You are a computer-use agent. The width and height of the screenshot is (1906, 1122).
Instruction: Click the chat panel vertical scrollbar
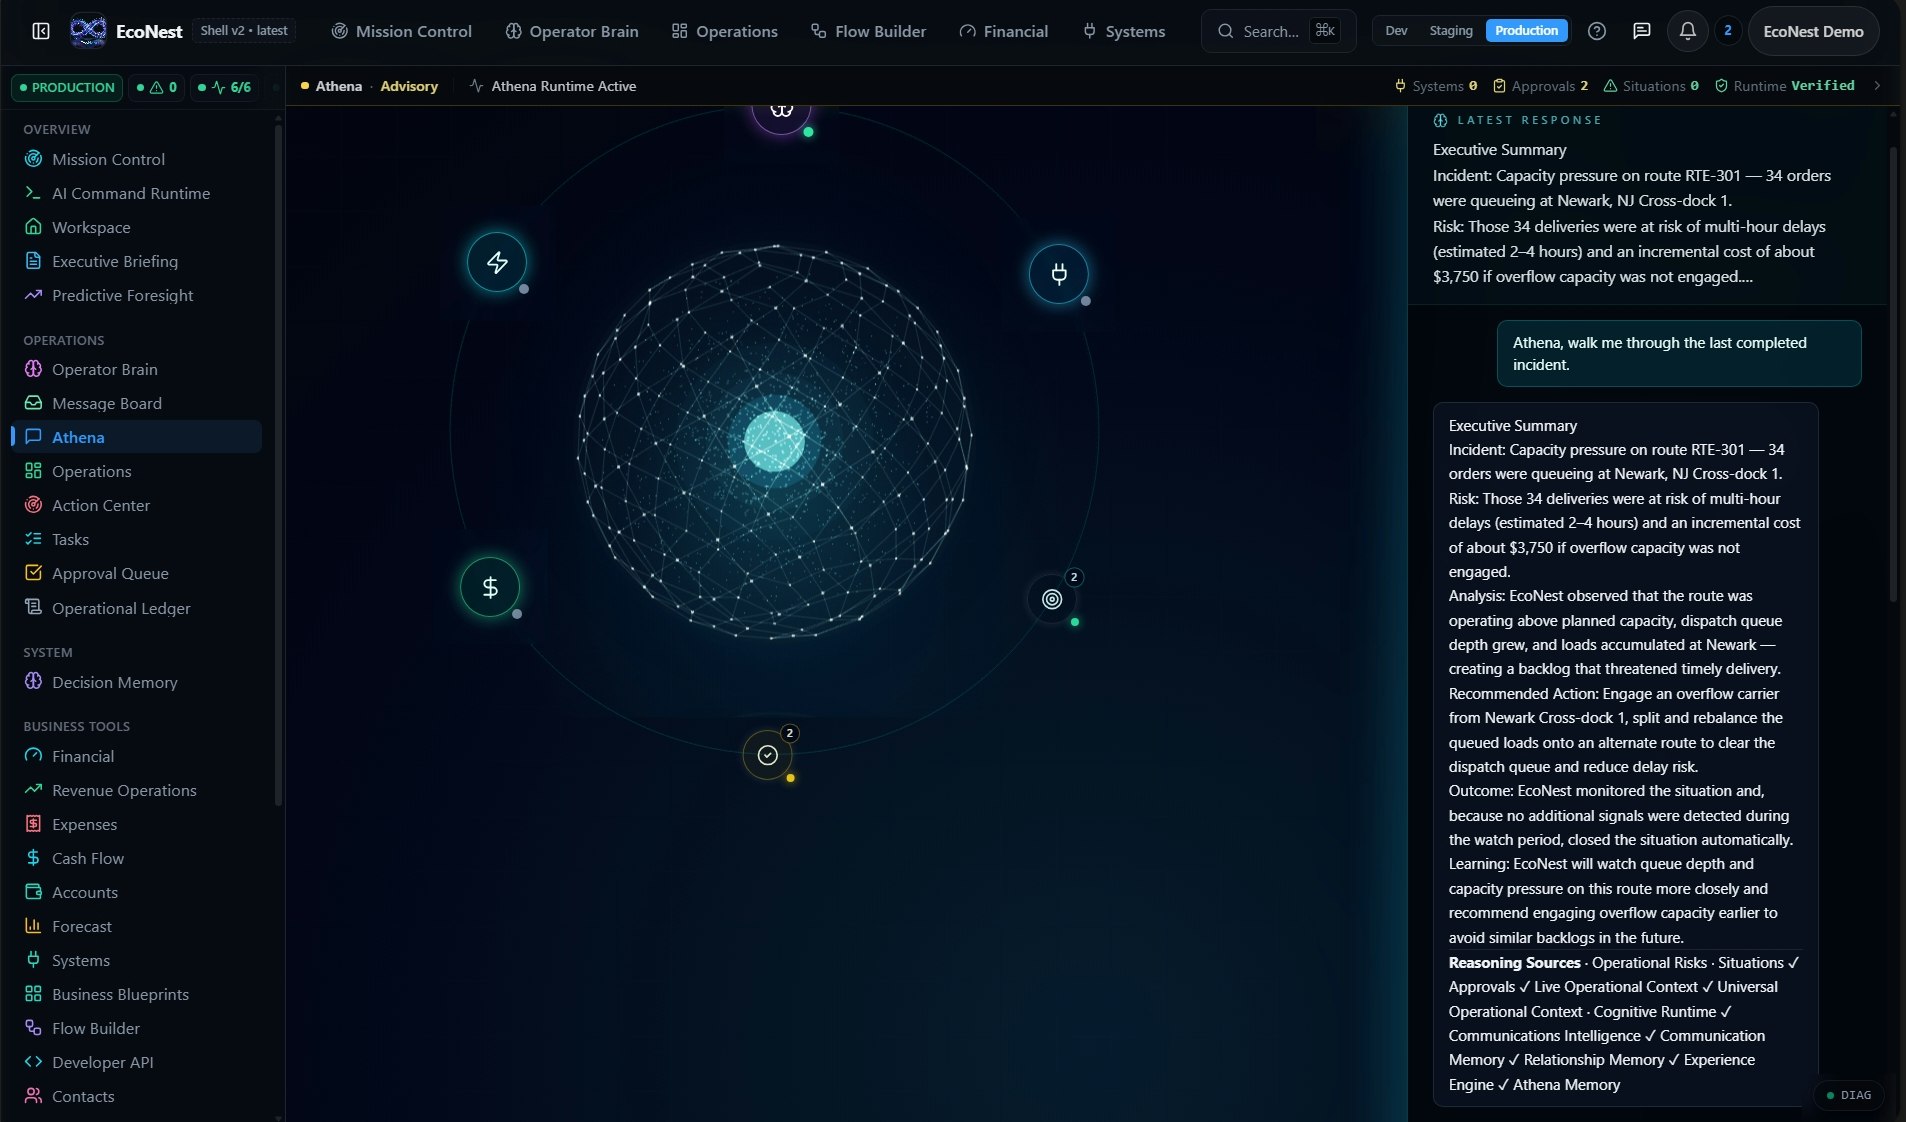1892,375
